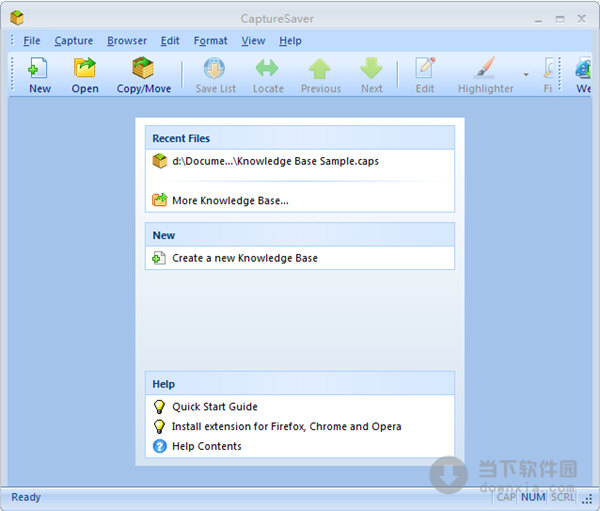Go to Previous item via toolbar
The width and height of the screenshot is (600, 511).
[x=320, y=68]
